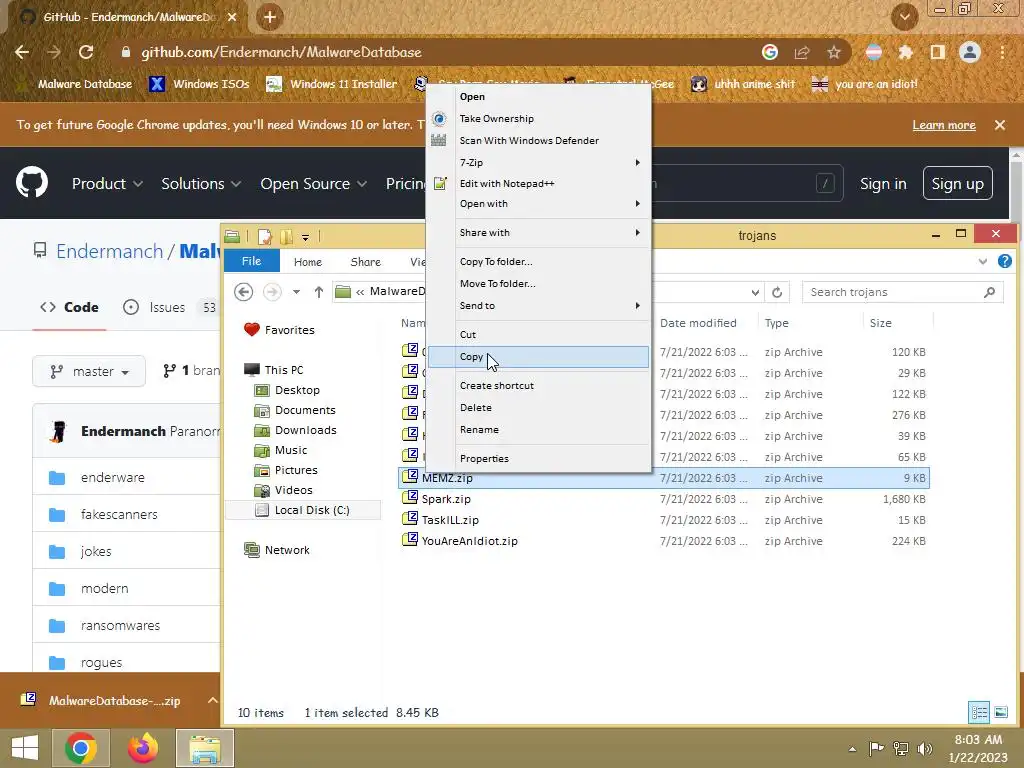Click the Explorer refresh icon
This screenshot has height=768, width=1024.
777,292
